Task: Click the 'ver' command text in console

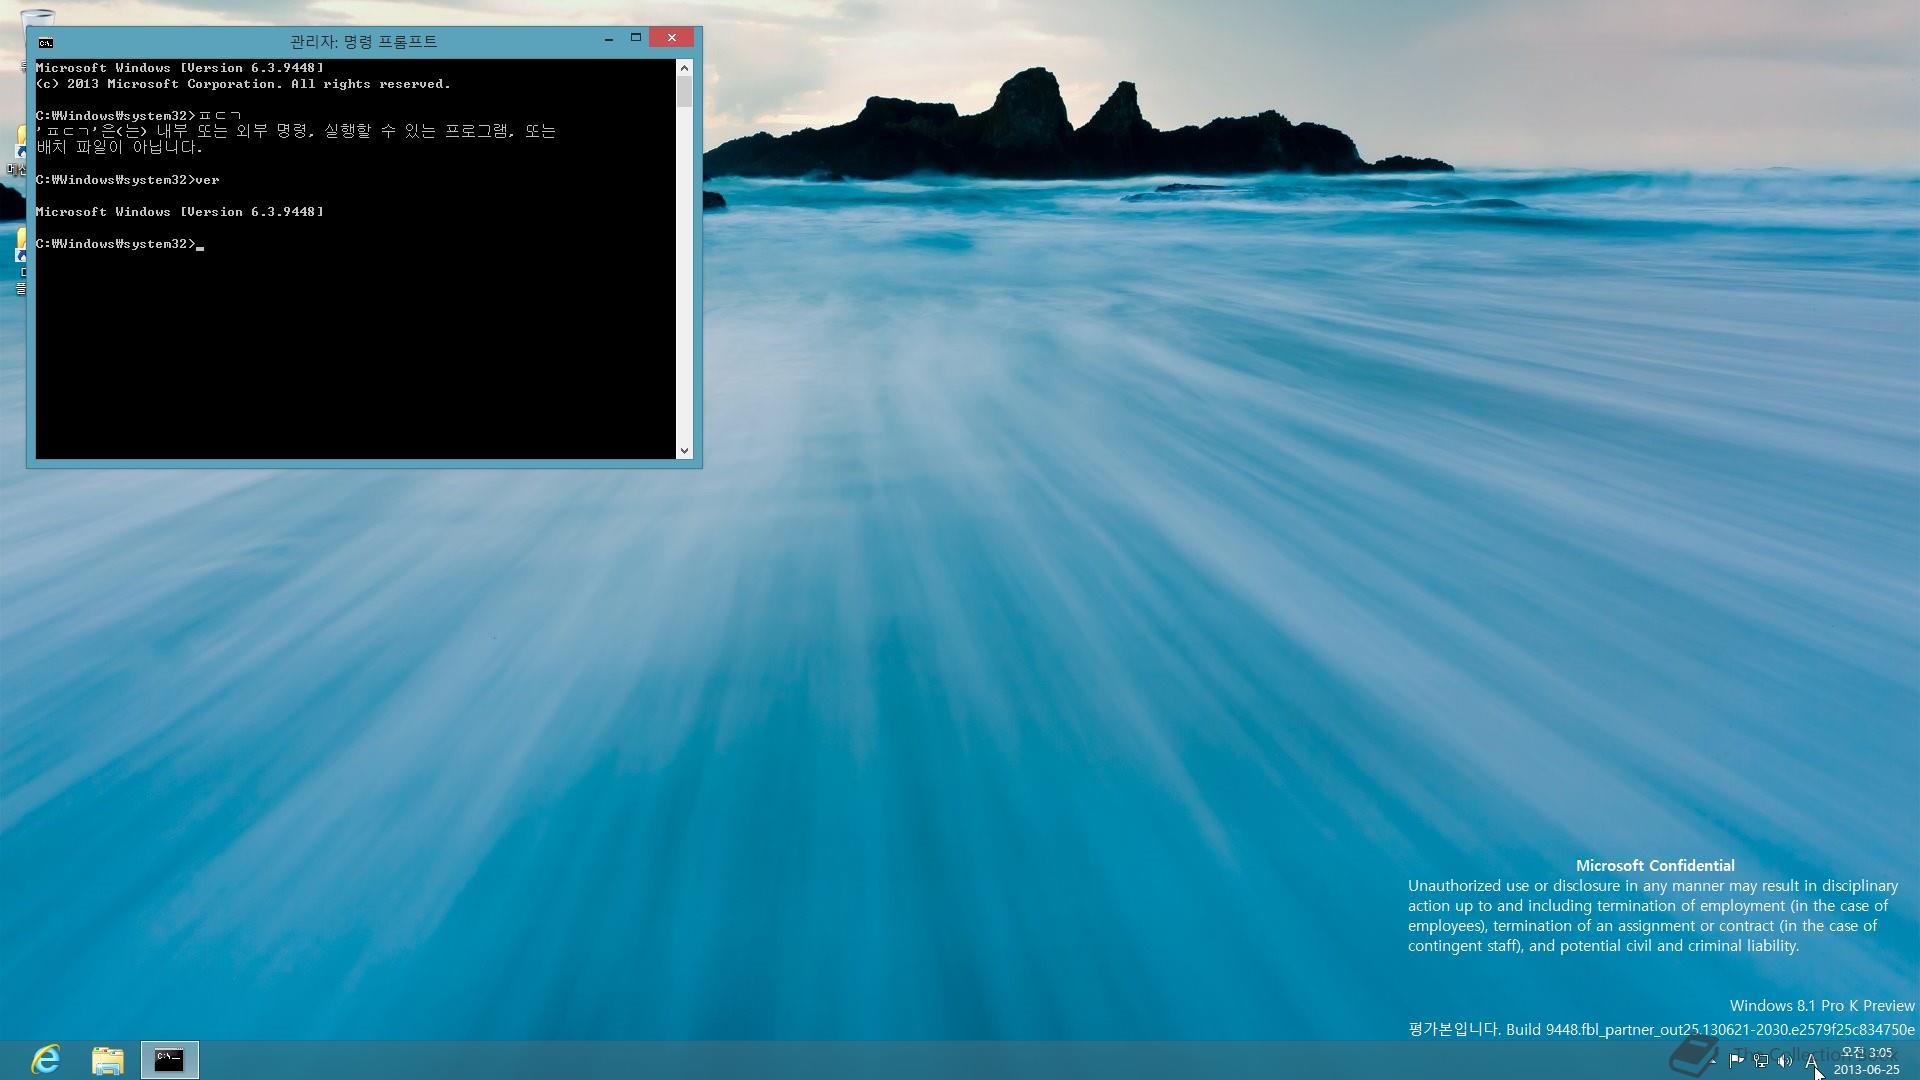Action: pos(207,180)
